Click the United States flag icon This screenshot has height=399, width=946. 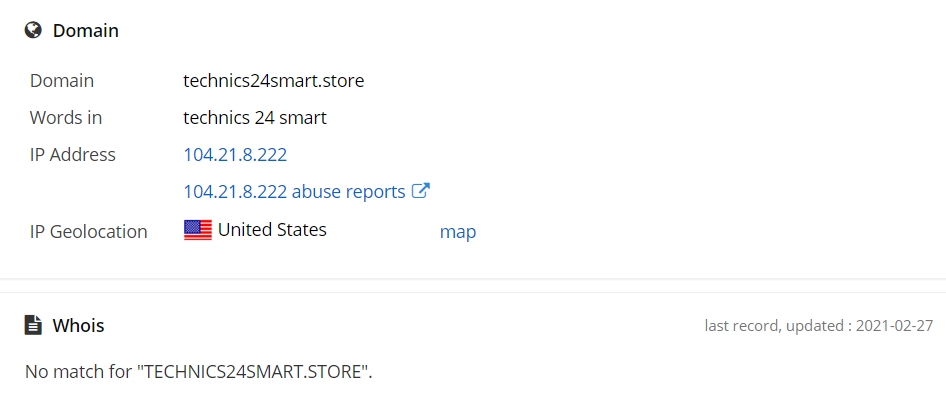pyautogui.click(x=198, y=230)
